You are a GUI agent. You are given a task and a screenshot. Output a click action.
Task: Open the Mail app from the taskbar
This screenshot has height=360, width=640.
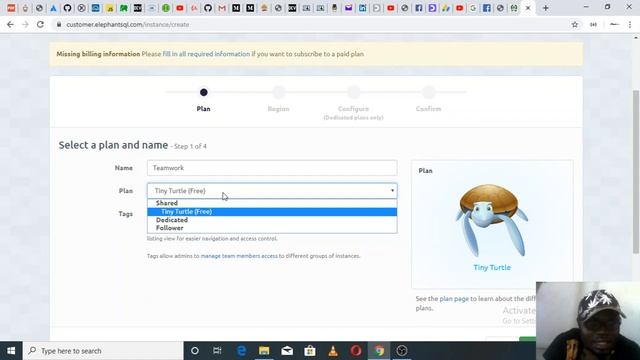coord(287,351)
